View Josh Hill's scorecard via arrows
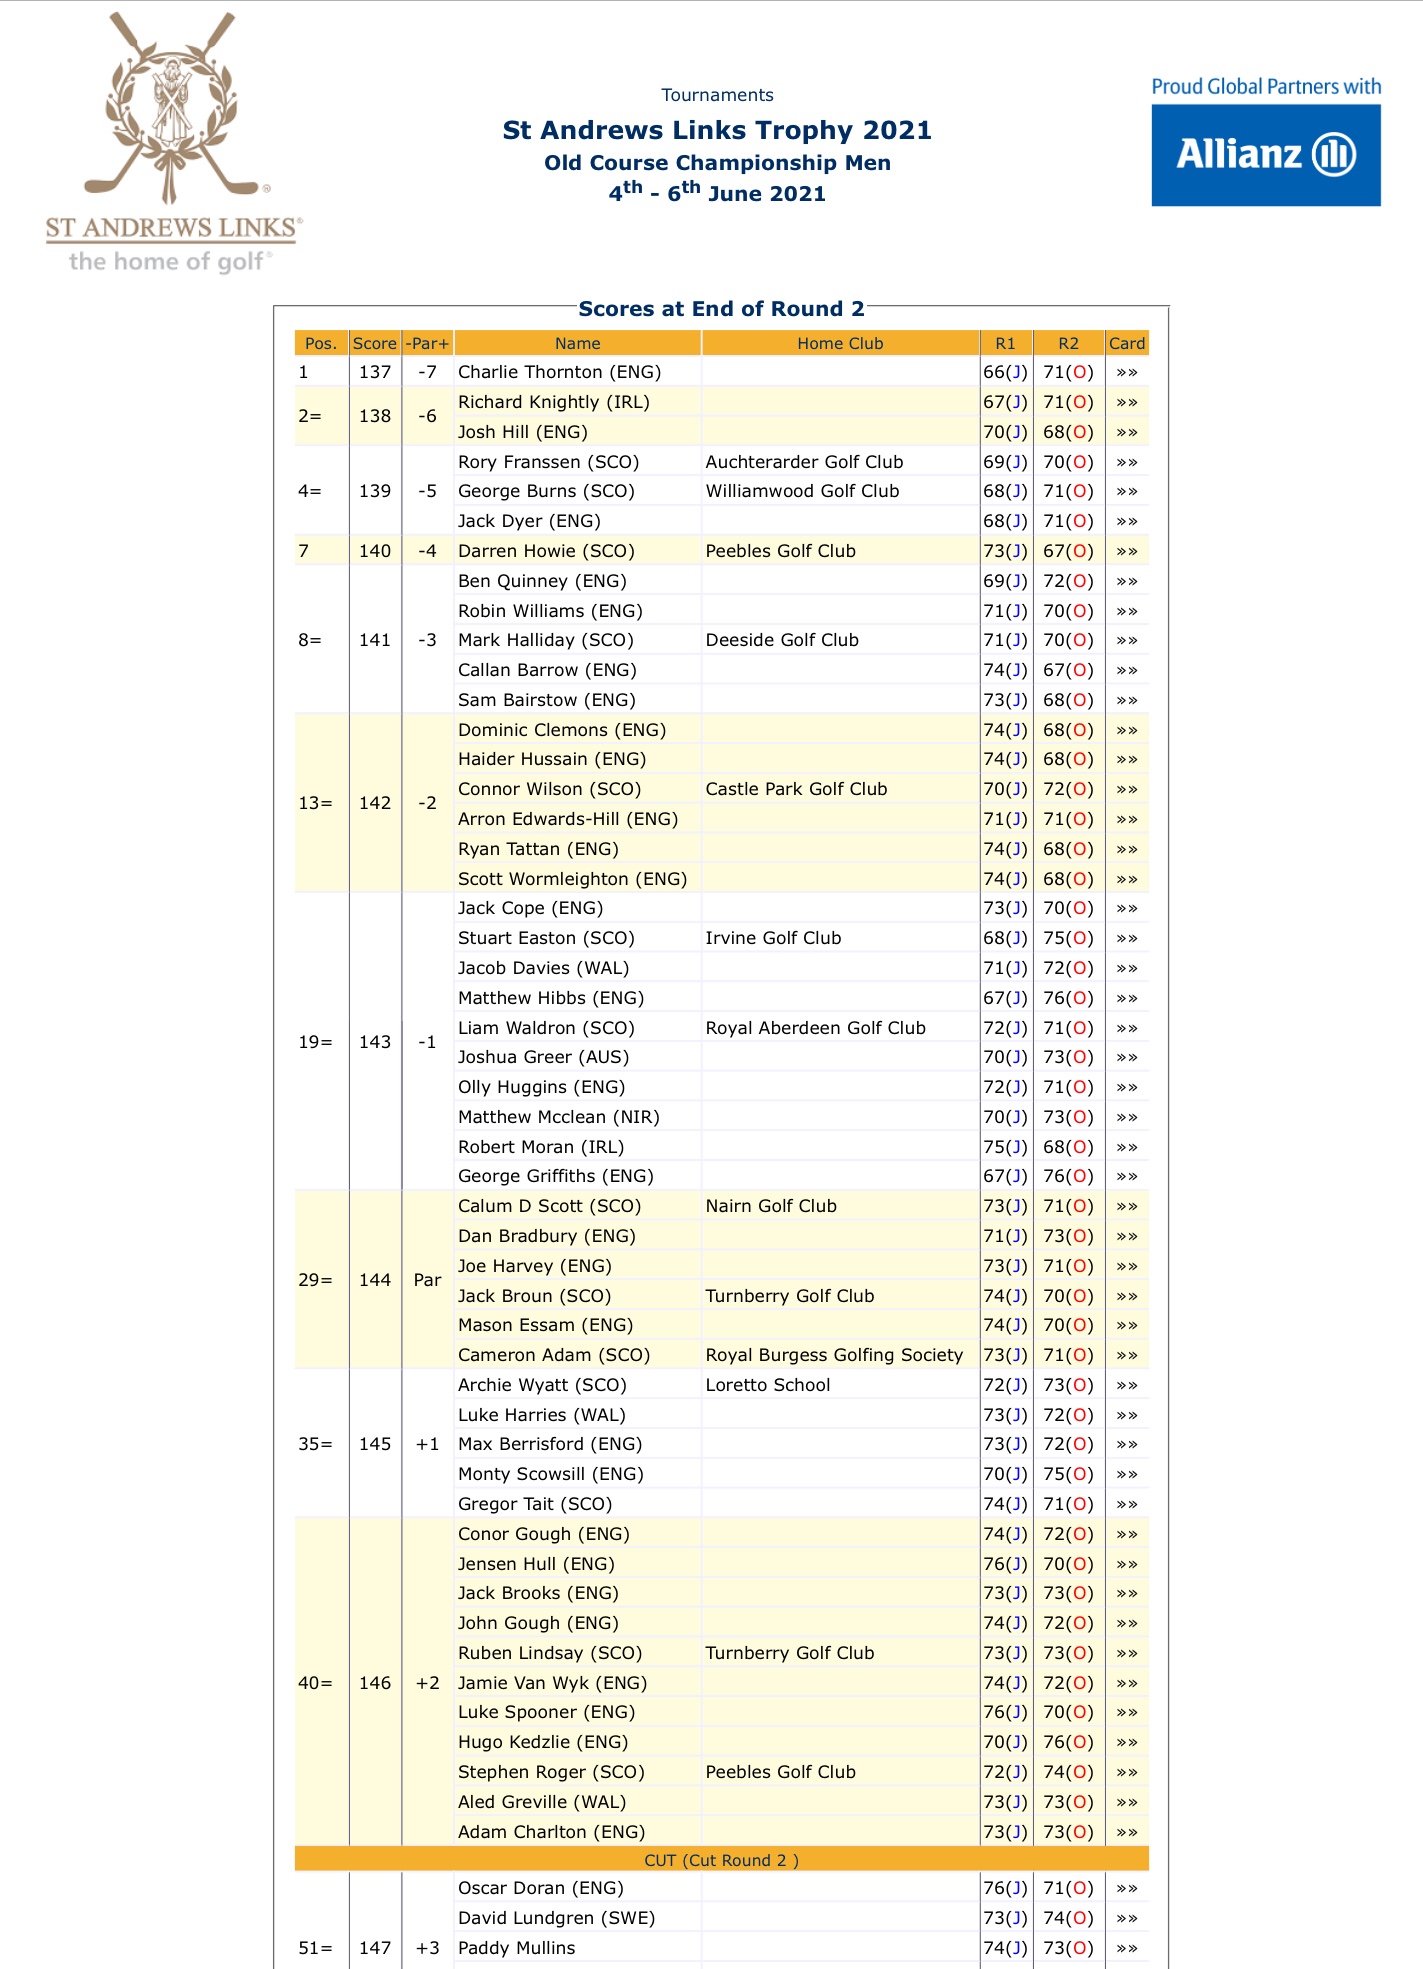Viewport: 1423px width, 1969px height. click(1127, 433)
